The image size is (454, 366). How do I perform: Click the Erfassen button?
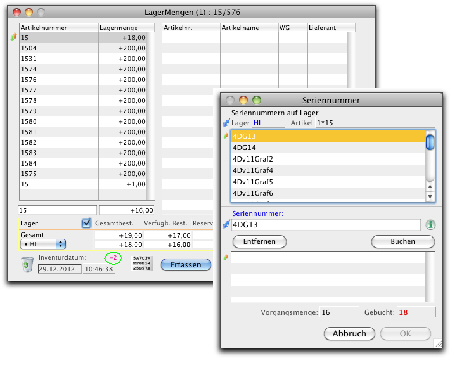tap(186, 265)
